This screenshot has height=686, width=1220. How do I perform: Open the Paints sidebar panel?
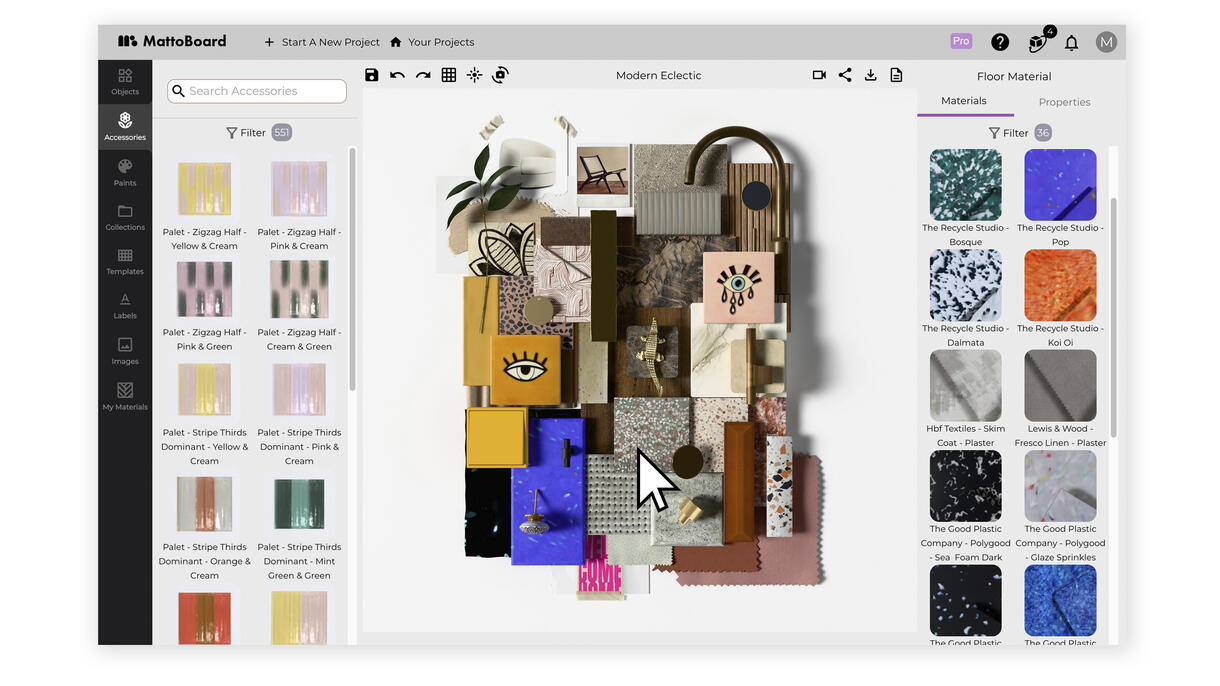(125, 172)
